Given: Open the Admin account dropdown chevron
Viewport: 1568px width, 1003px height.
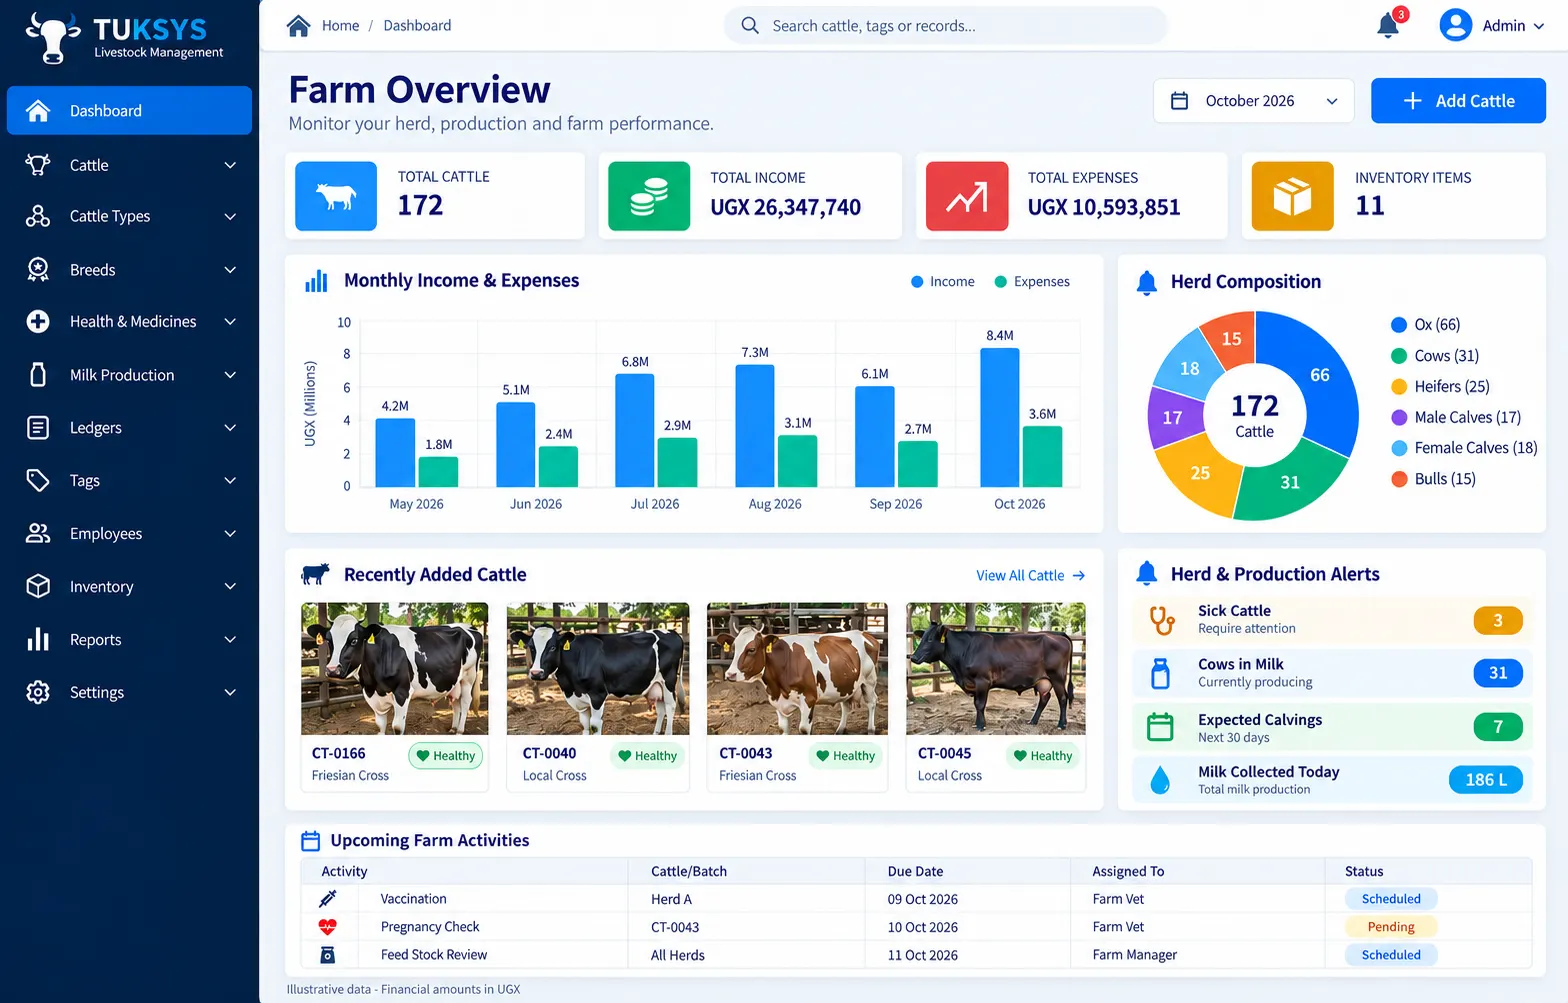Looking at the screenshot, I should (1539, 26).
